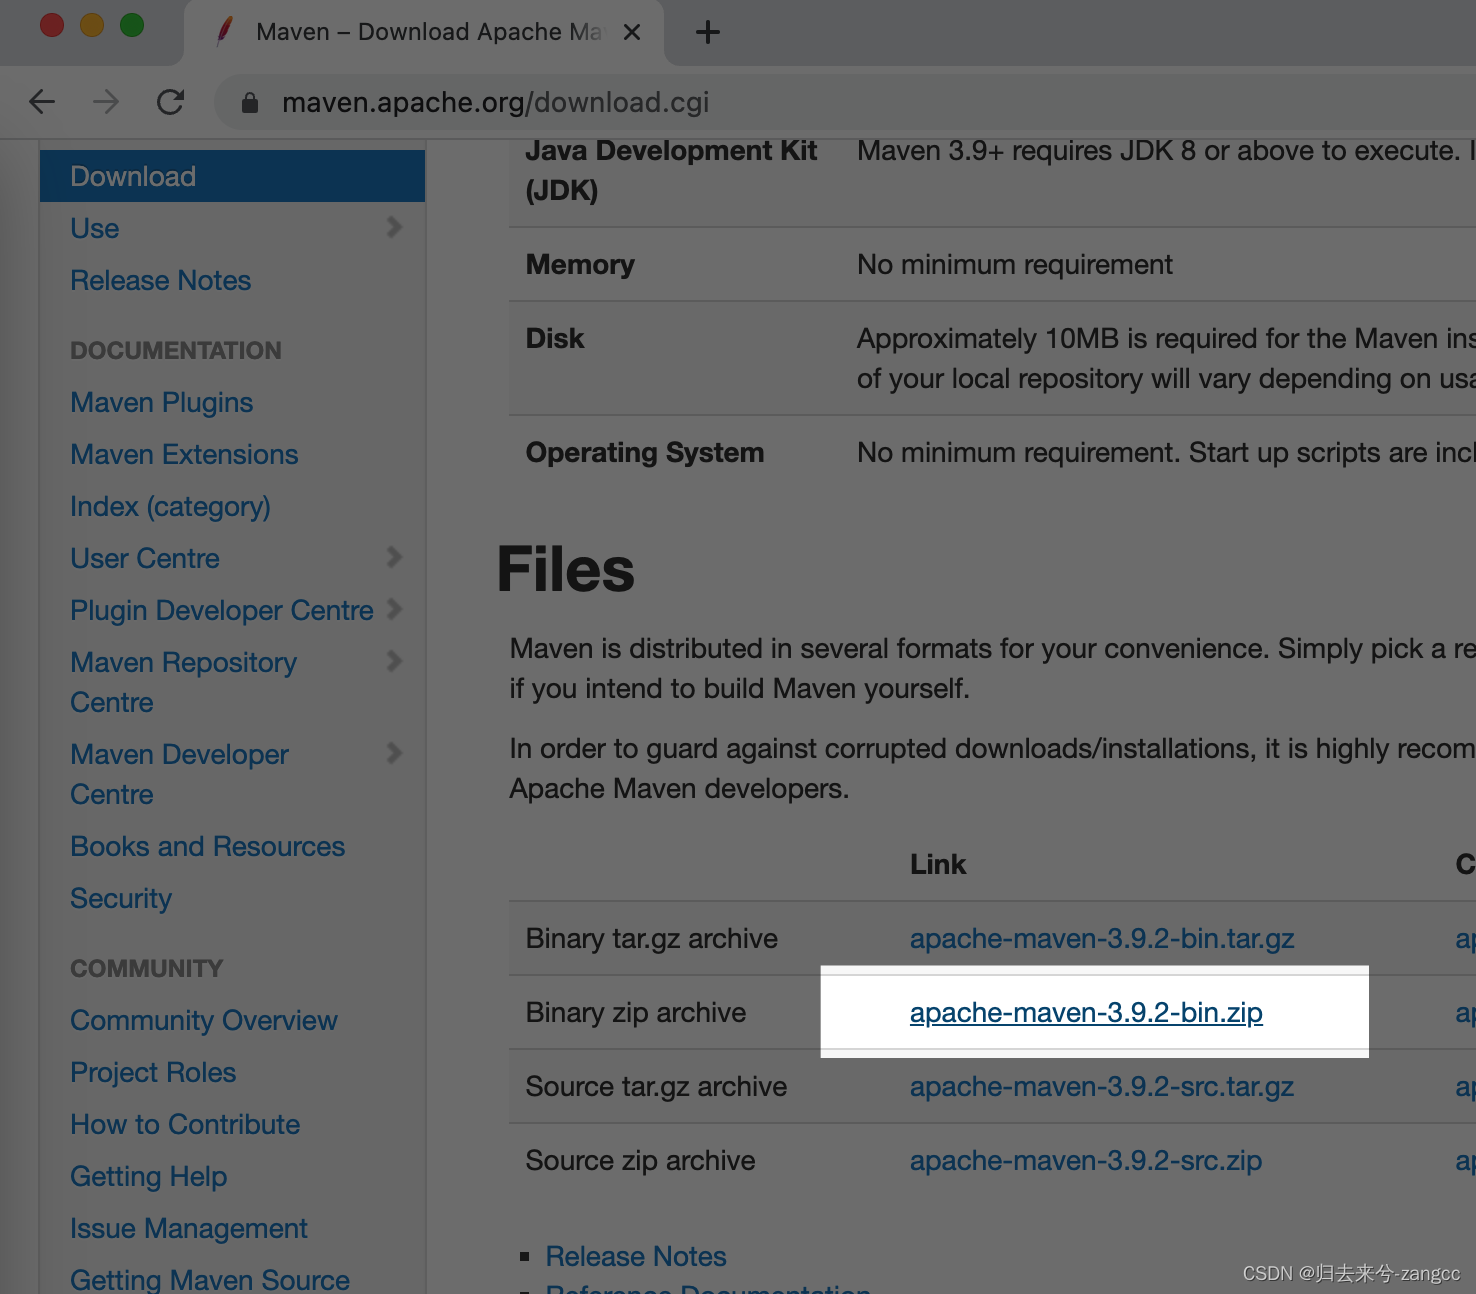Download apache-maven-3.9.2-bin.zip
This screenshot has height=1294, width=1476.
pos(1086,1012)
